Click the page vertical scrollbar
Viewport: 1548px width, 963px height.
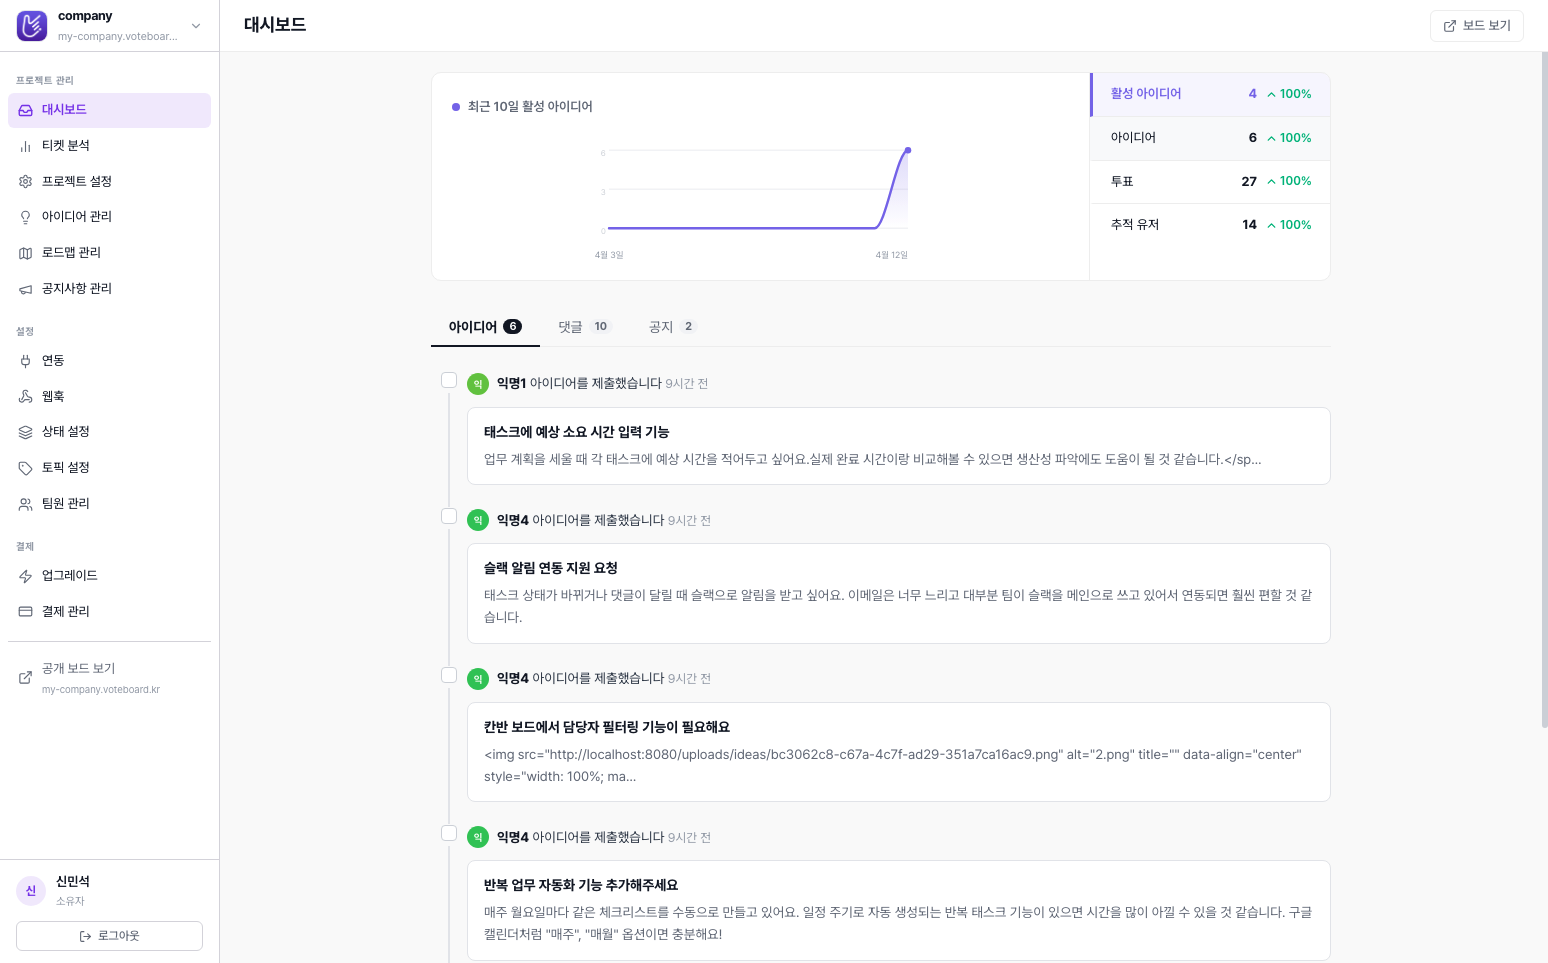[1544, 390]
